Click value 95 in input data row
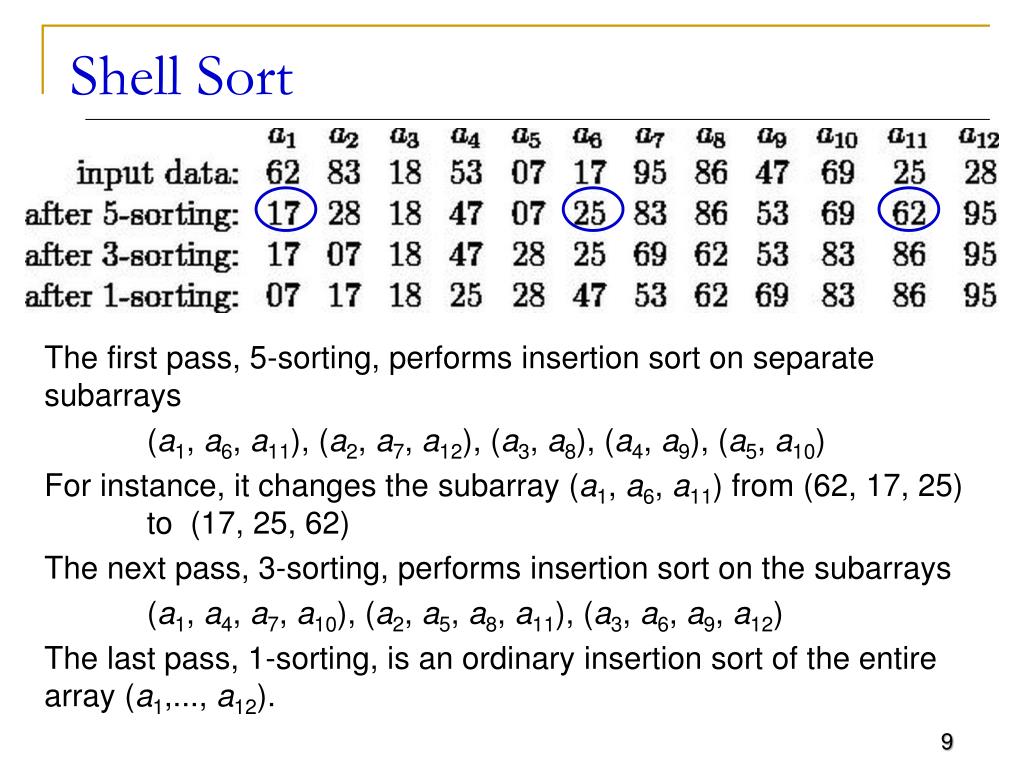Image resolution: width=1024 pixels, height=768 pixels. coord(650,172)
